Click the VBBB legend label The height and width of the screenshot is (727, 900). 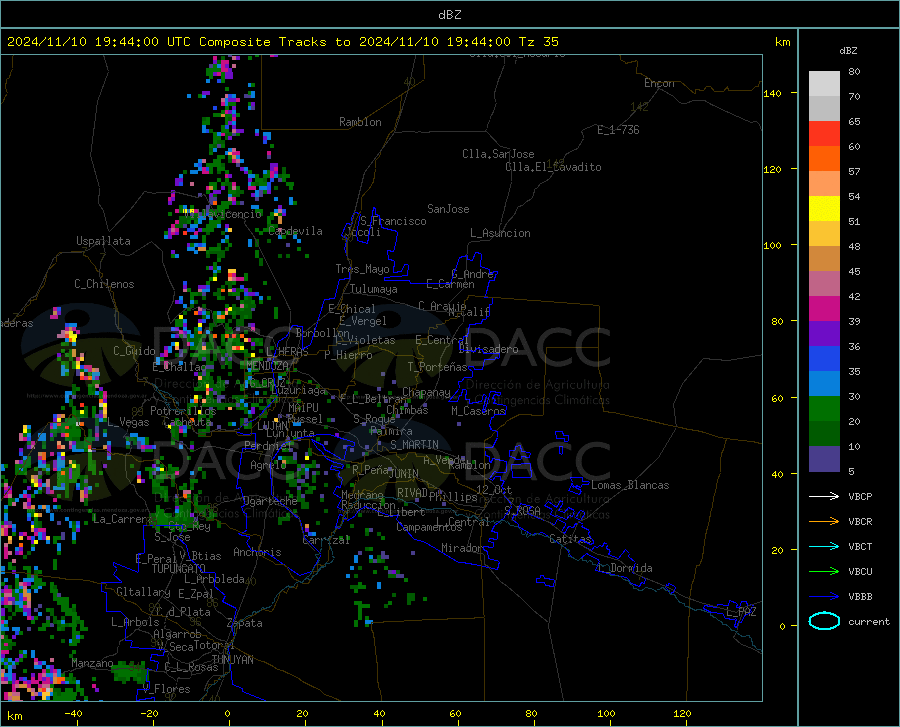point(860,597)
